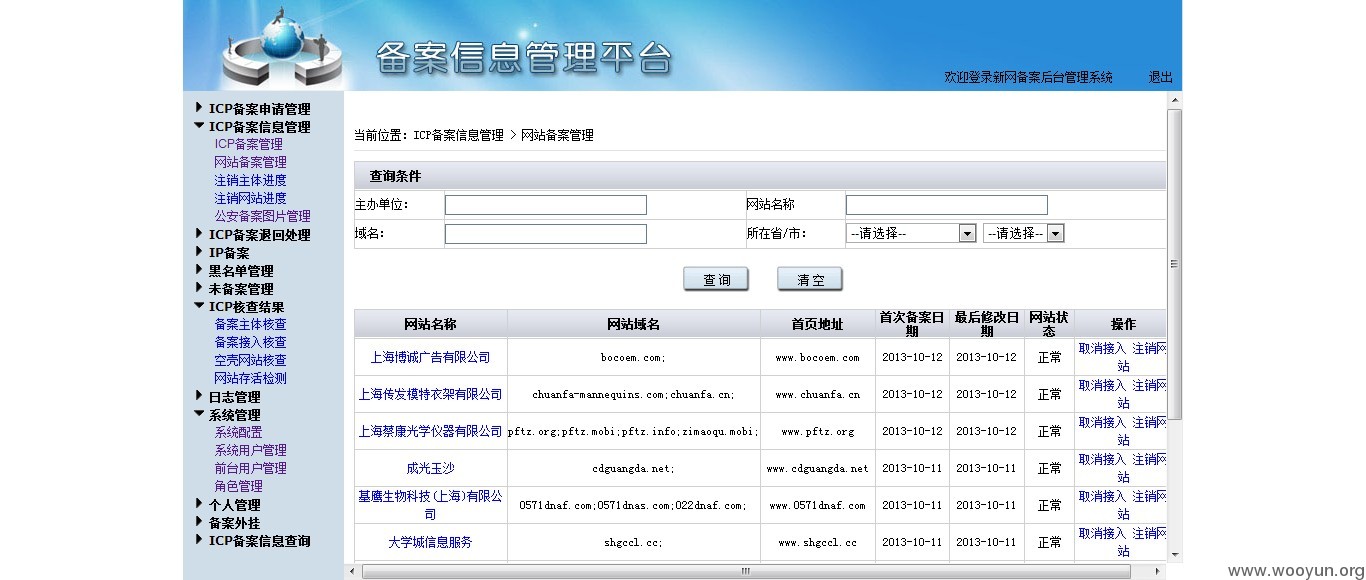Click the 清空 clear button
The image size is (1366, 580).
pos(810,279)
